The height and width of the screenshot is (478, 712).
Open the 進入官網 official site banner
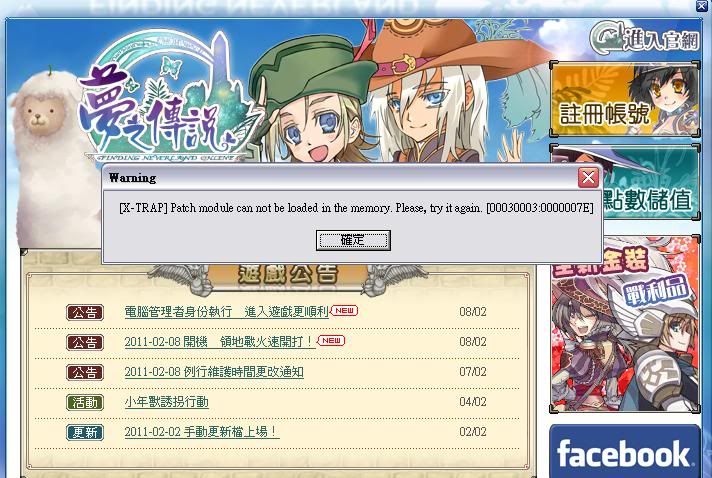644,39
